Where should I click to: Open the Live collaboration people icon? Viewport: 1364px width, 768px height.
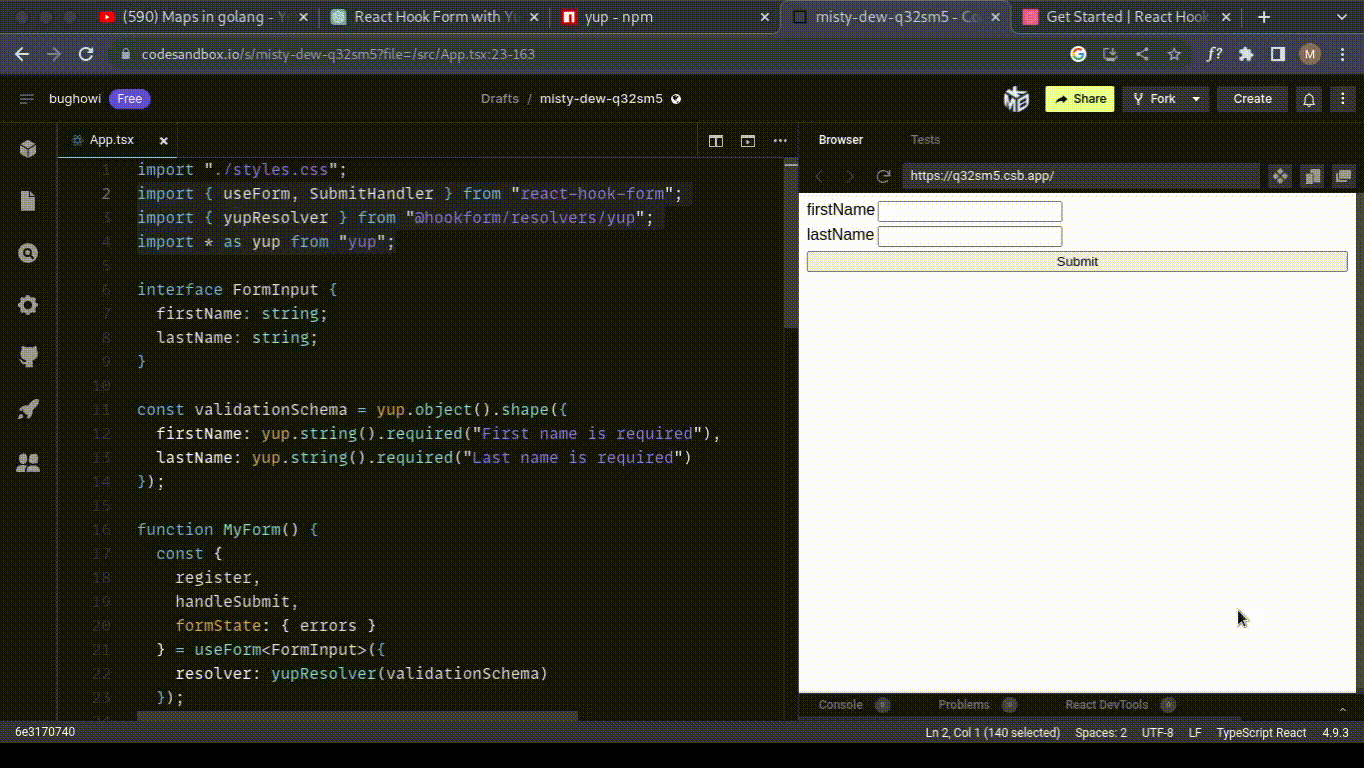(x=28, y=462)
